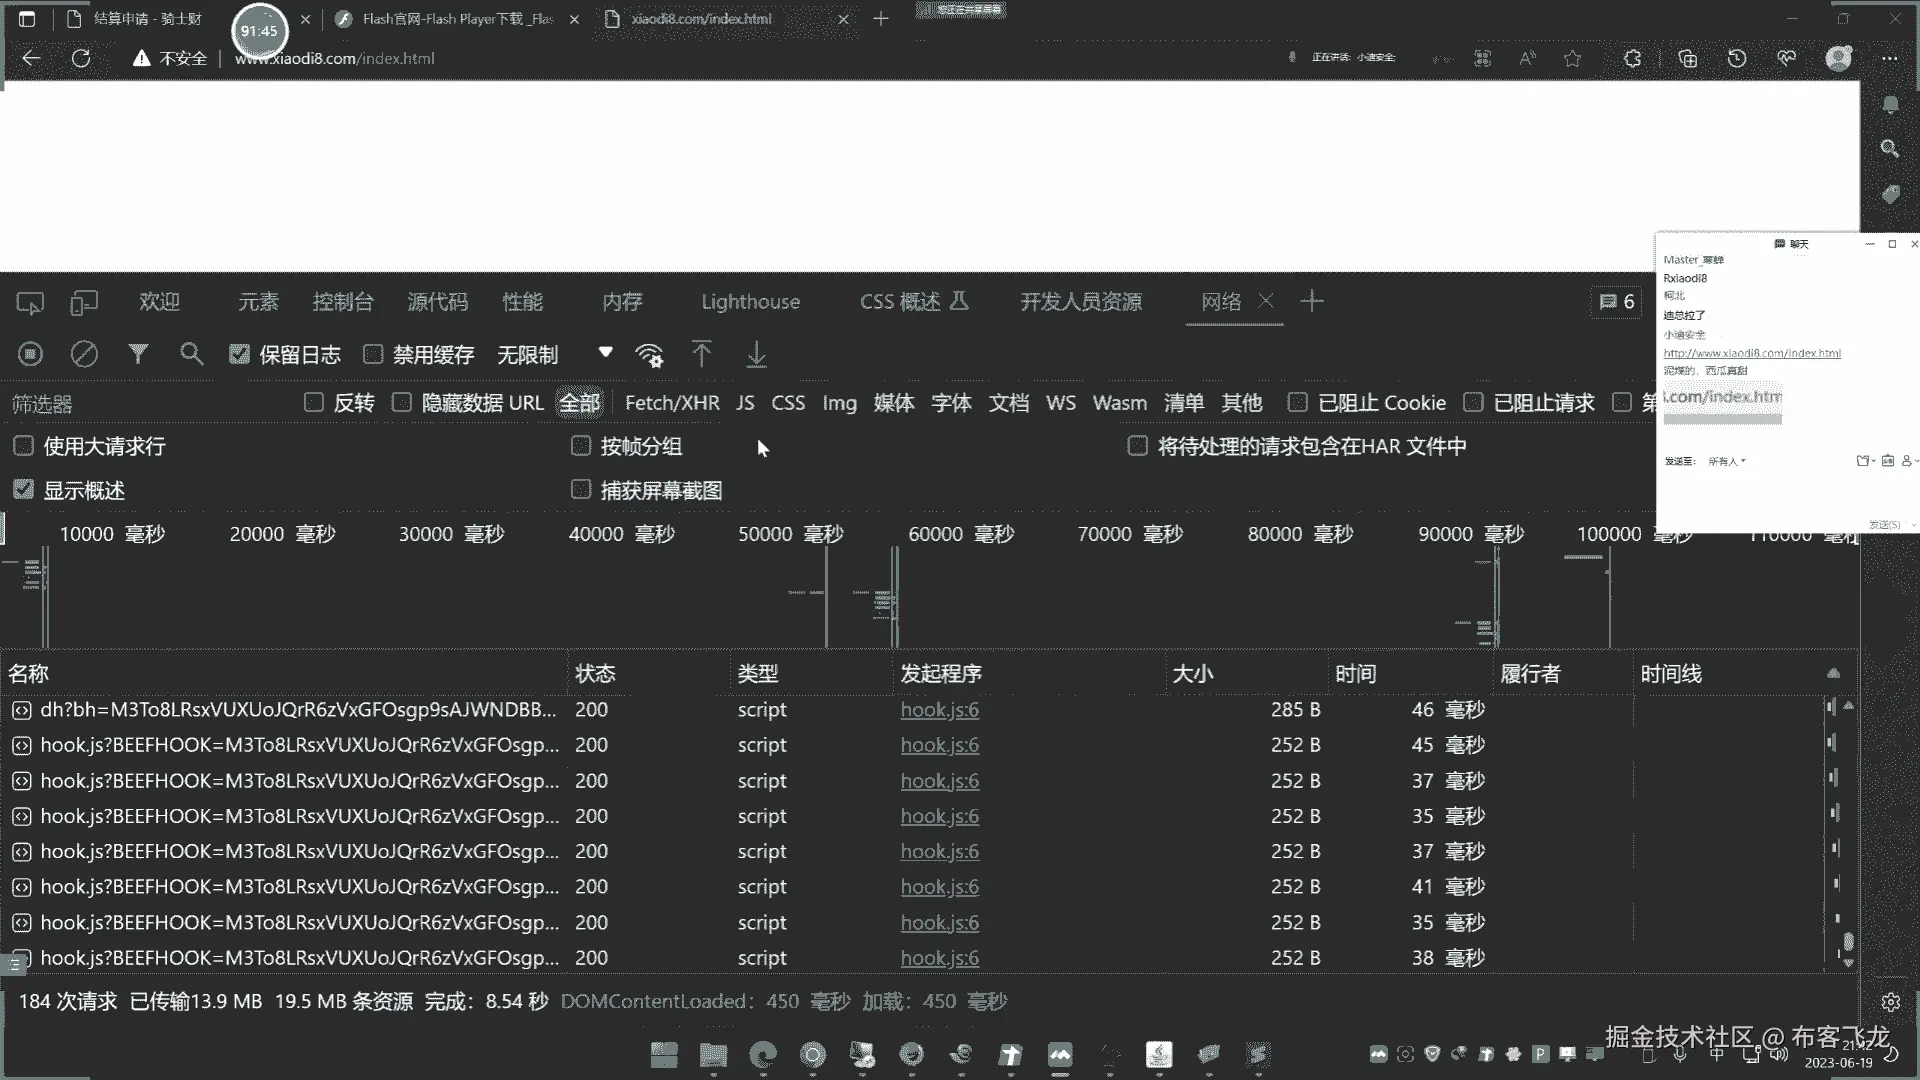1920x1080 pixels.
Task: Open the Lighthouse tab
Action: click(x=750, y=302)
